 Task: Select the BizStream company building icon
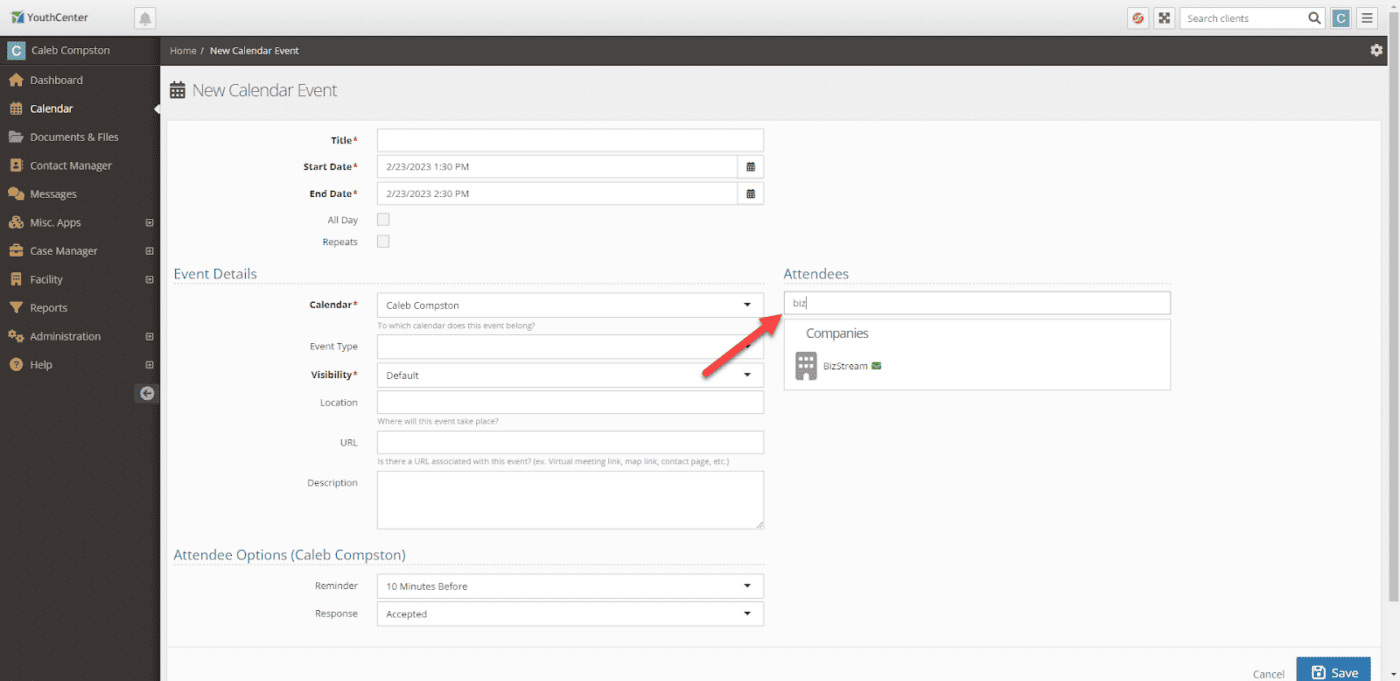[x=806, y=366]
